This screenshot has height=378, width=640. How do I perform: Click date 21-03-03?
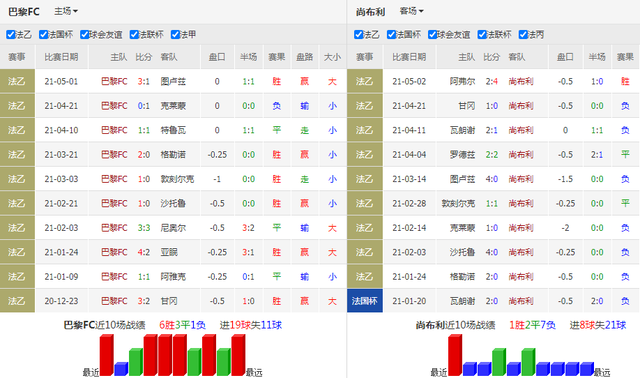pos(61,179)
